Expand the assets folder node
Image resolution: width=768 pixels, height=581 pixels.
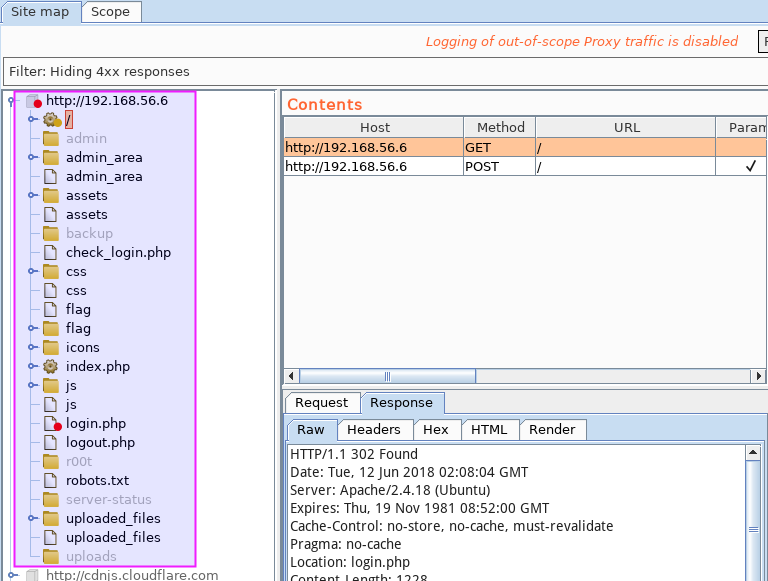[32, 195]
